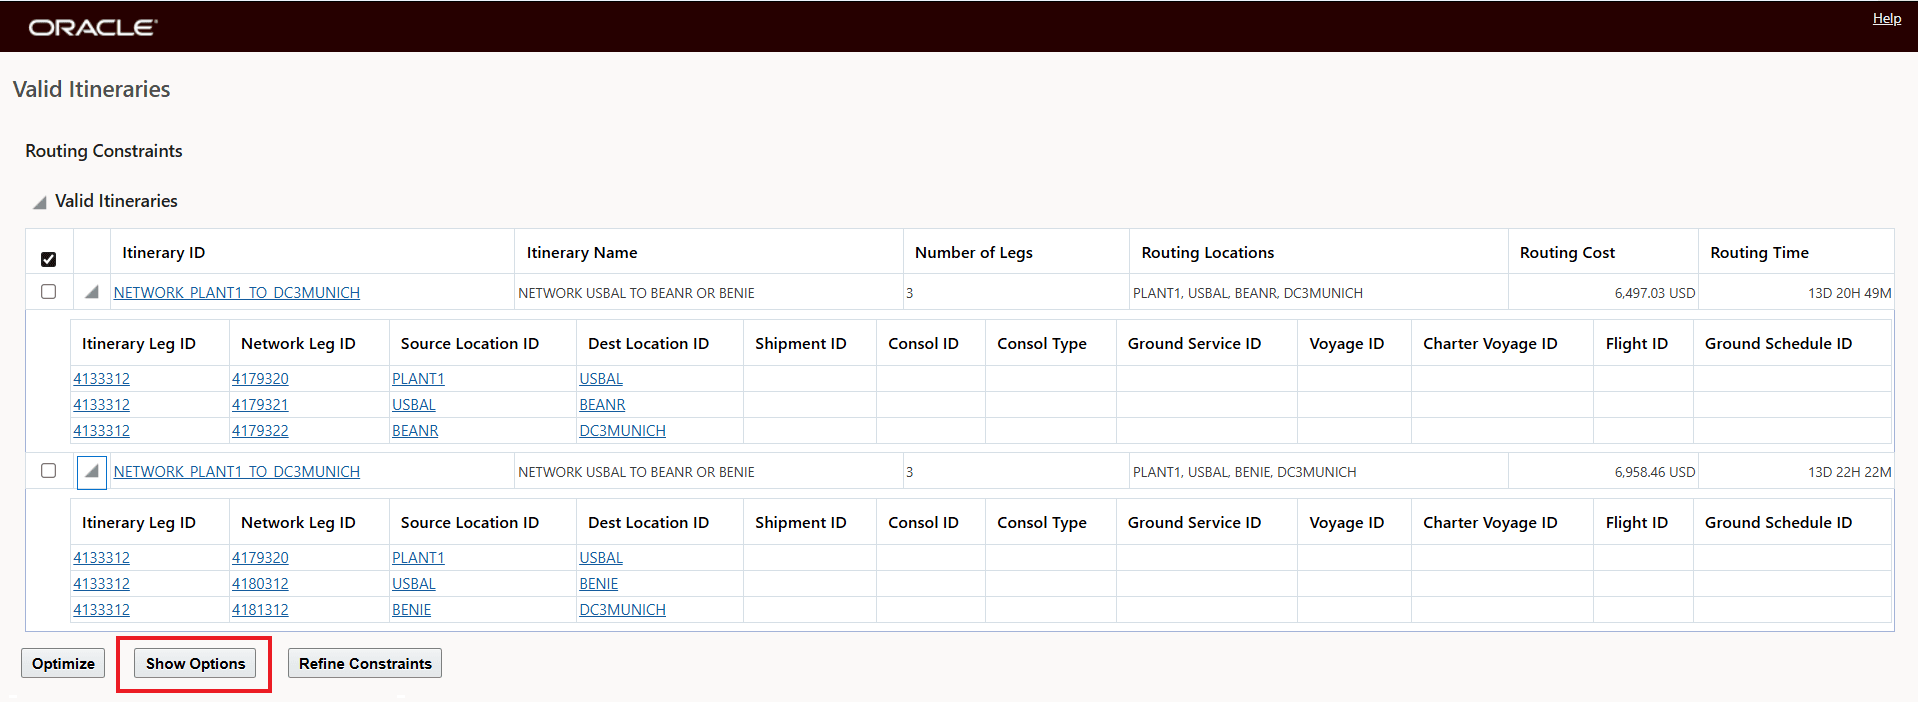Open the BENIE source location link
Image resolution: width=1918 pixels, height=702 pixels.
[x=411, y=610]
